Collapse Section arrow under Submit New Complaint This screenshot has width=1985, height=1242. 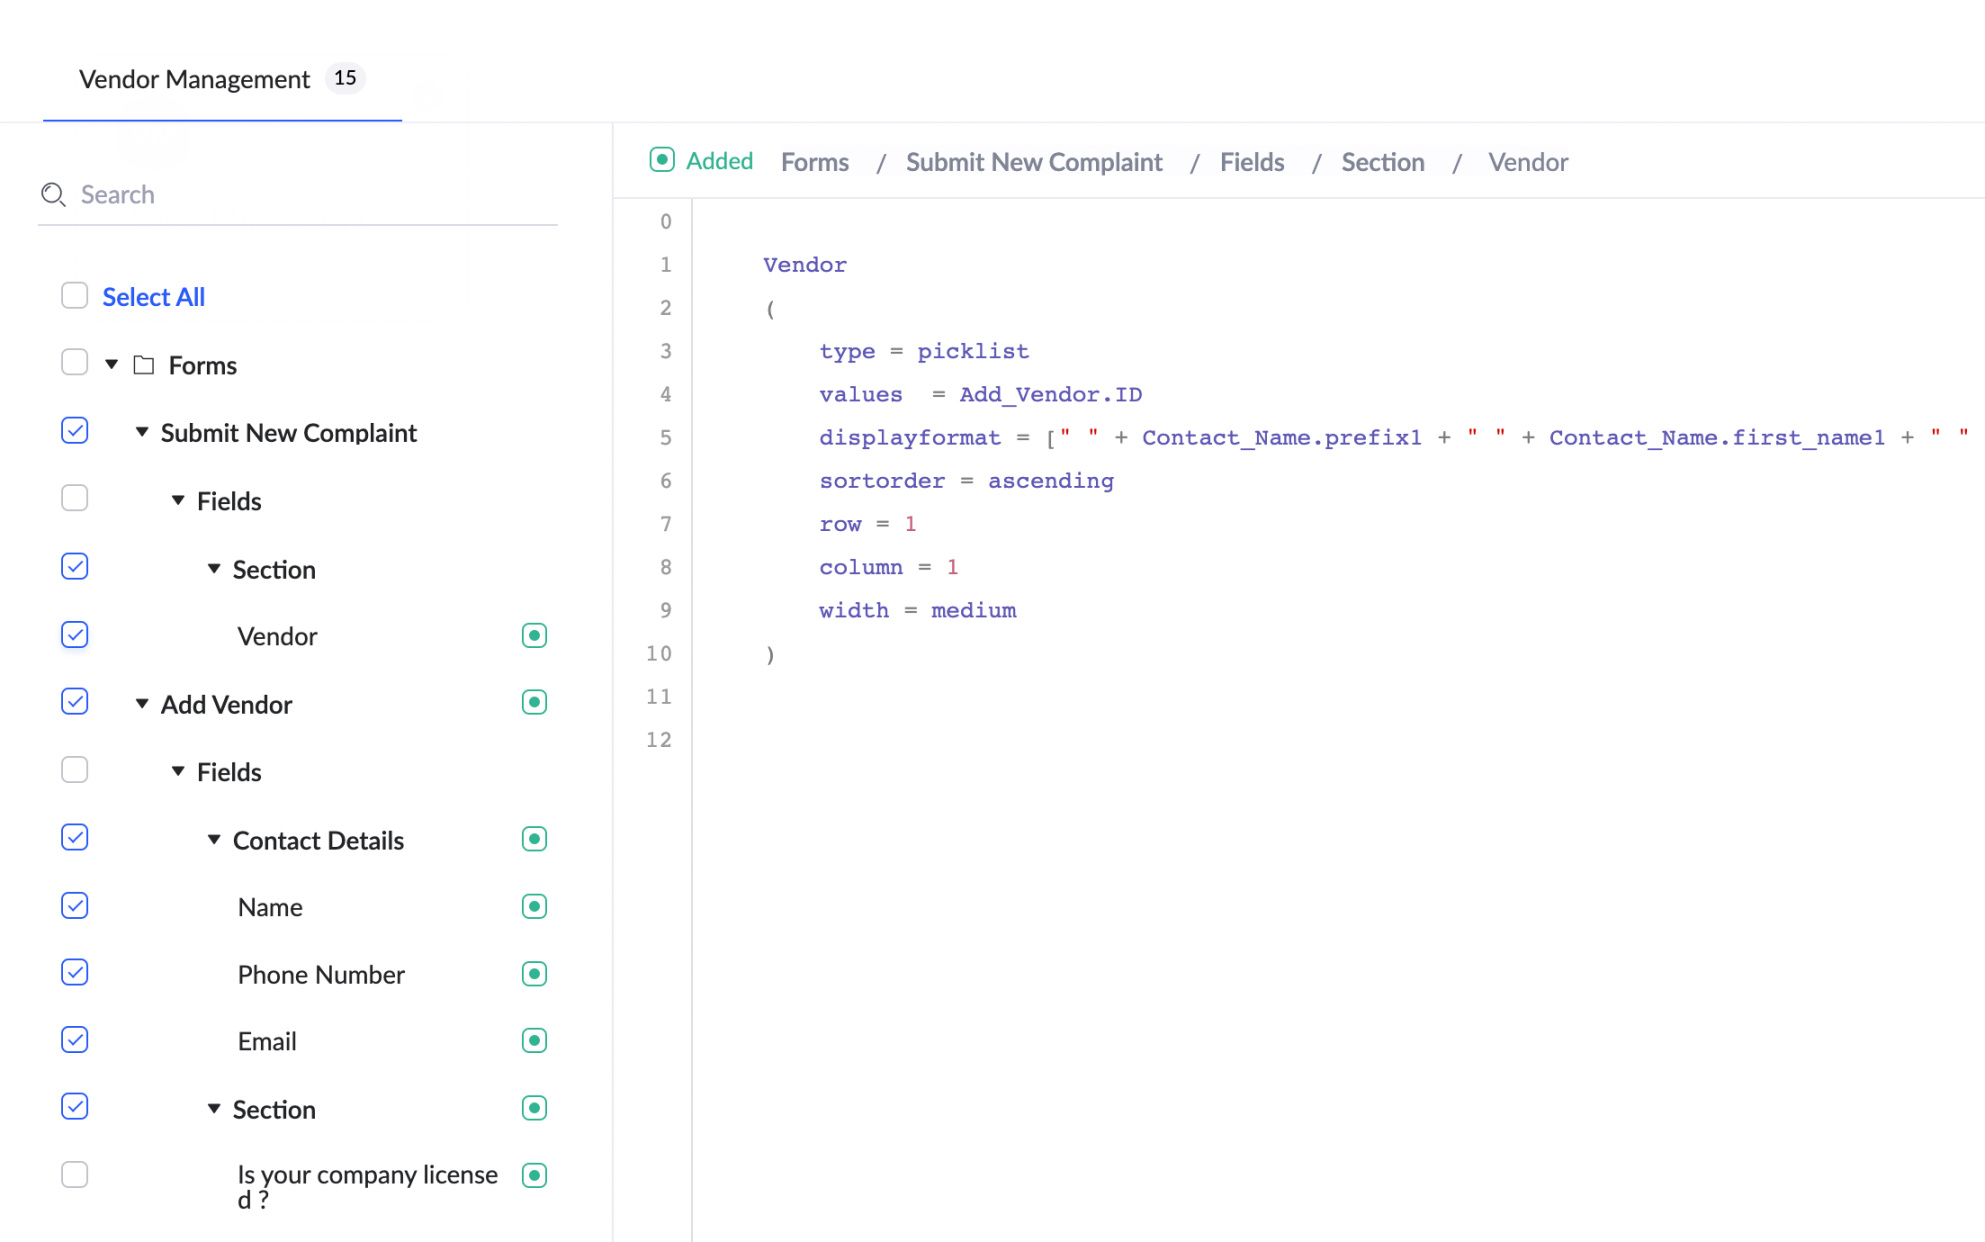coord(214,568)
